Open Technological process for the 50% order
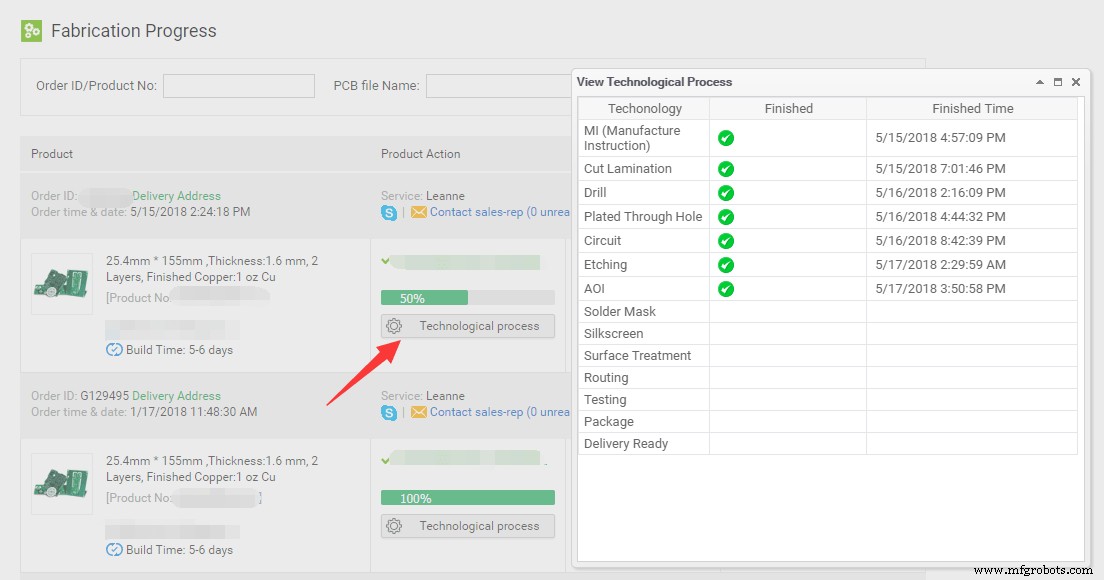Screen dimensions: 1104x580 click(467, 326)
